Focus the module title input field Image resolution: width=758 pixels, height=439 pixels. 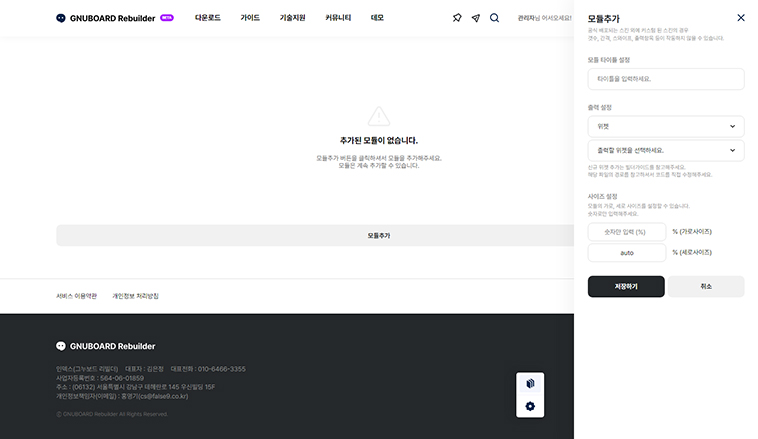665,79
